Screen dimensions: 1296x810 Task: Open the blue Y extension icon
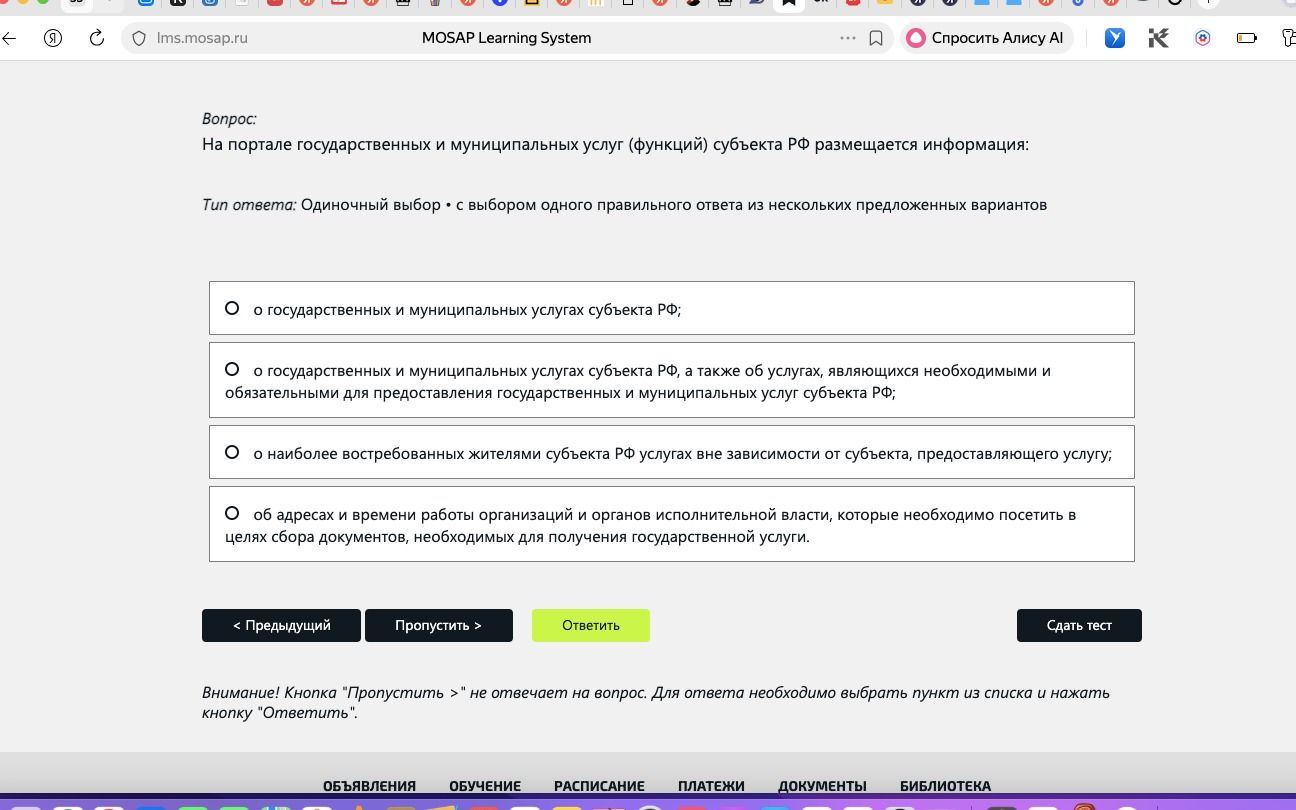(1115, 38)
